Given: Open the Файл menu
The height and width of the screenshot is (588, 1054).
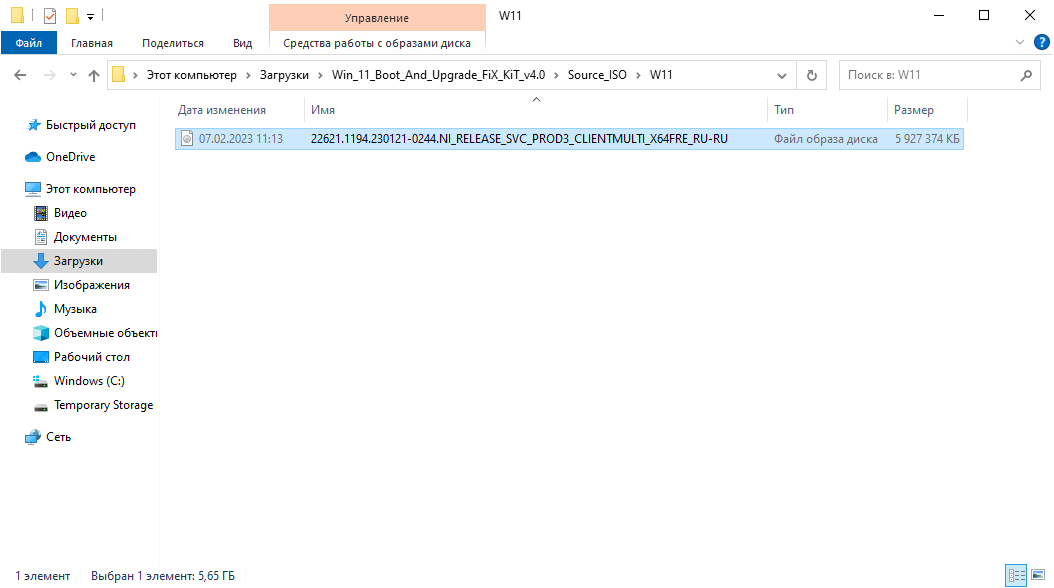Looking at the screenshot, I should (x=28, y=43).
